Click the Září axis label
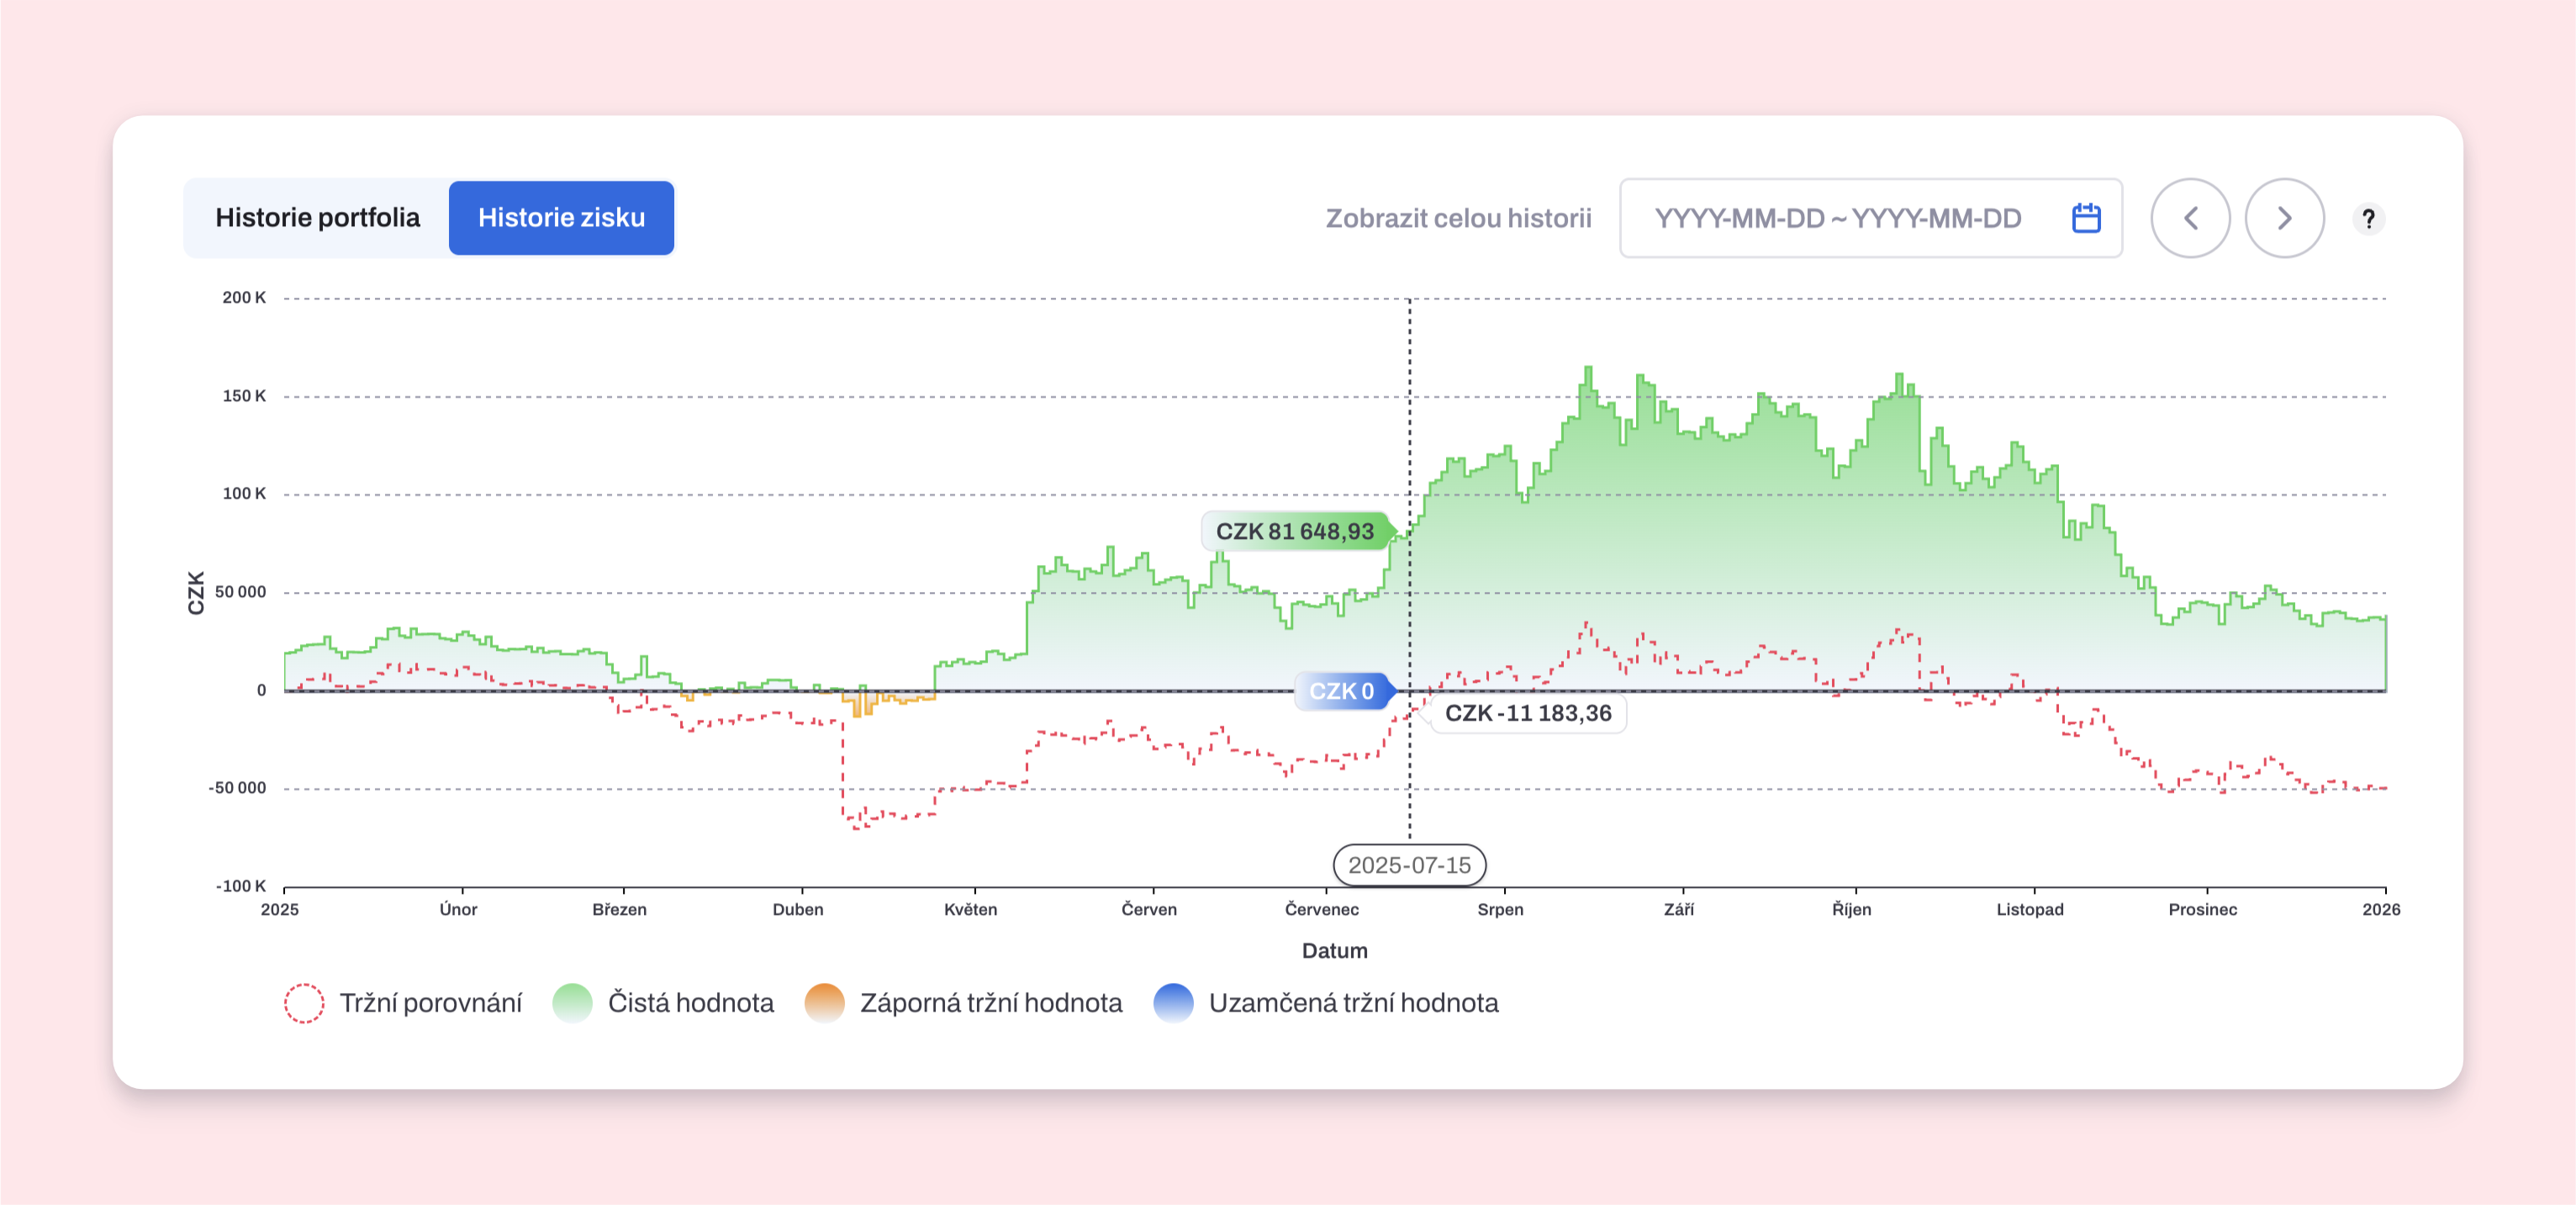The width and height of the screenshot is (2576, 1205). (x=1679, y=910)
